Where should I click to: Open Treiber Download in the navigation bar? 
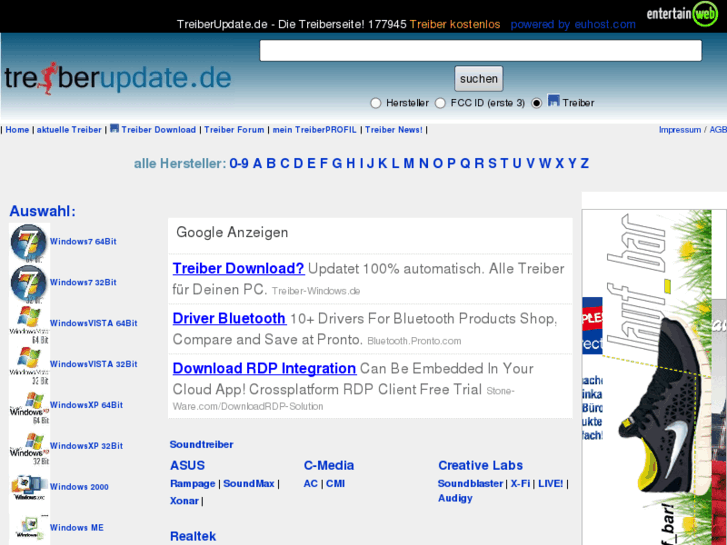point(159,130)
